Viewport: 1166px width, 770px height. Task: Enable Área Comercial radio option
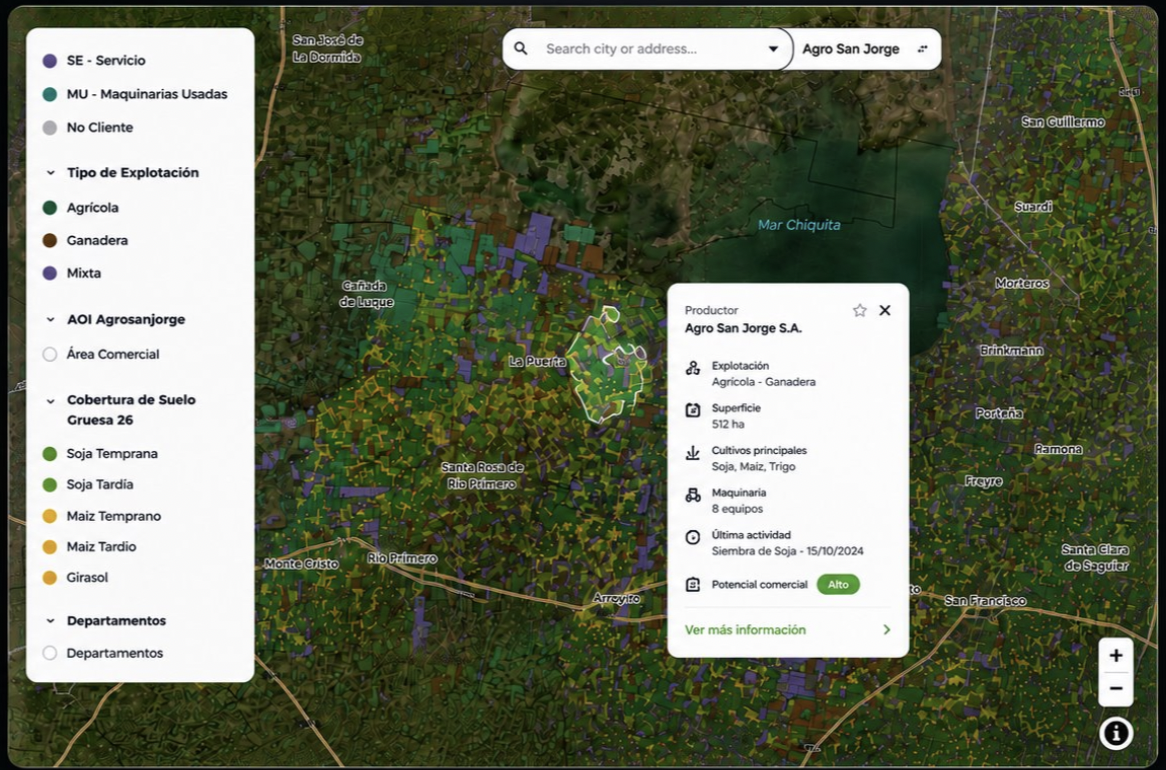[x=50, y=354]
